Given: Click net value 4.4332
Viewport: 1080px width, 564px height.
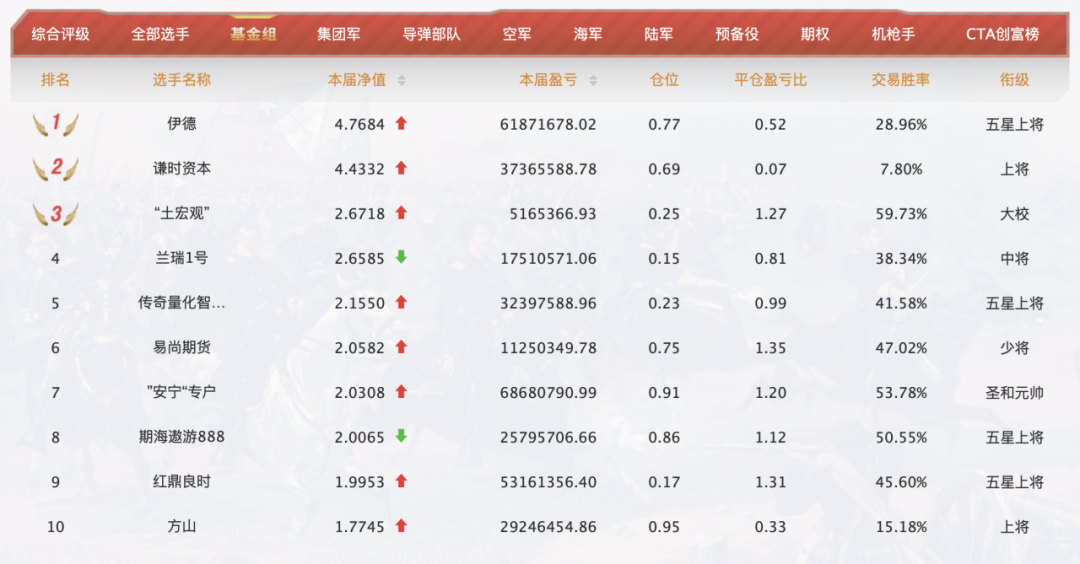Looking at the screenshot, I should tap(360, 169).
